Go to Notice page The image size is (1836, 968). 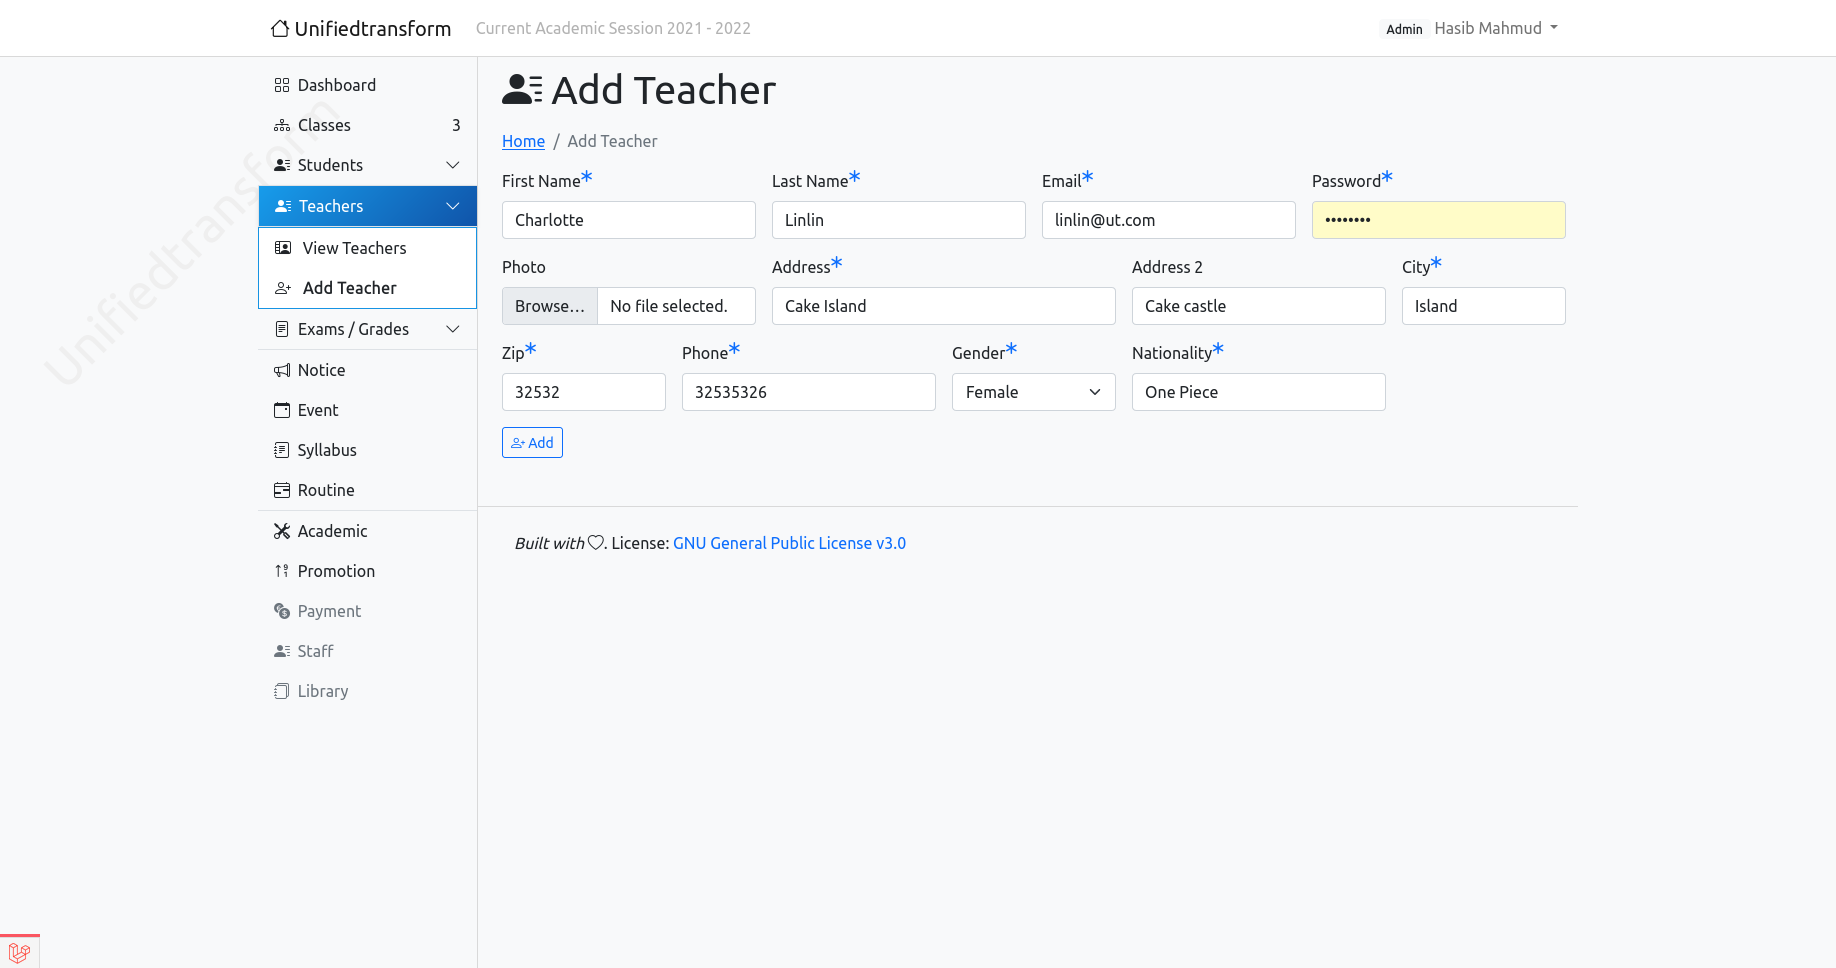367,370
